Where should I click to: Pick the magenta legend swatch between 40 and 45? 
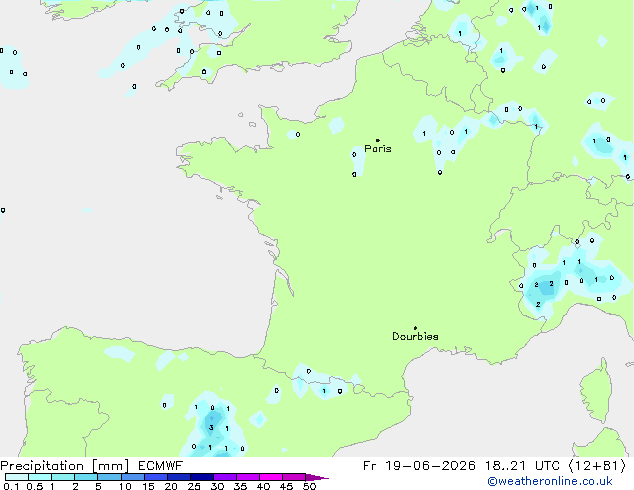point(271,477)
